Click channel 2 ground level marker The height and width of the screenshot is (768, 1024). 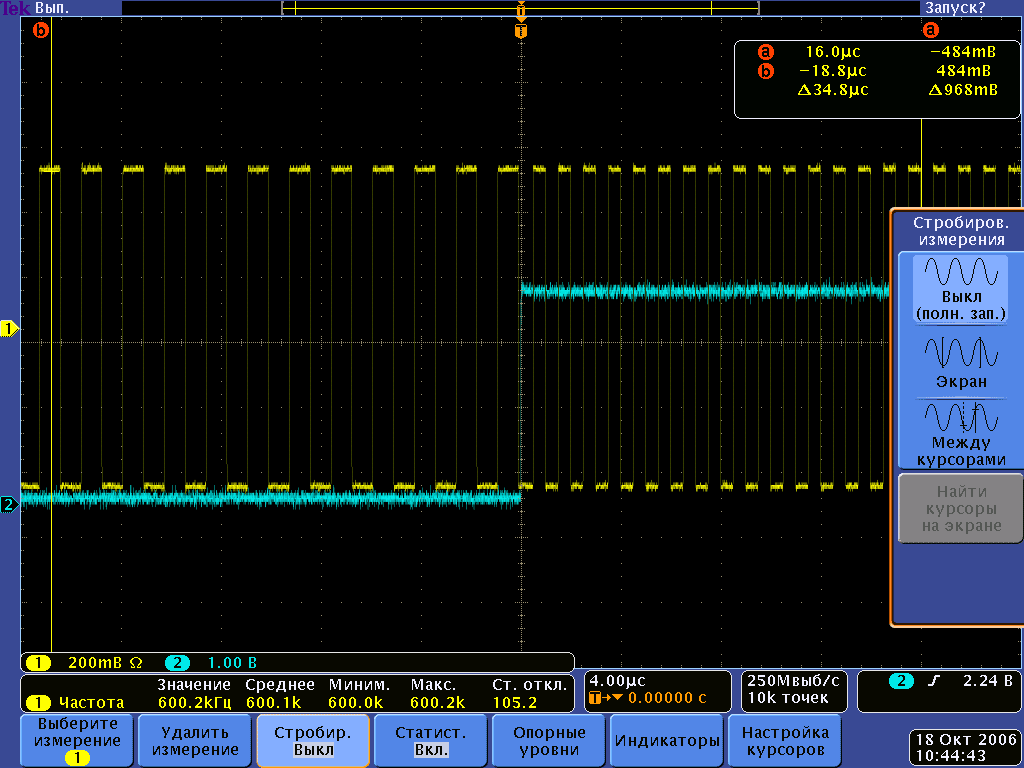pyautogui.click(x=10, y=505)
